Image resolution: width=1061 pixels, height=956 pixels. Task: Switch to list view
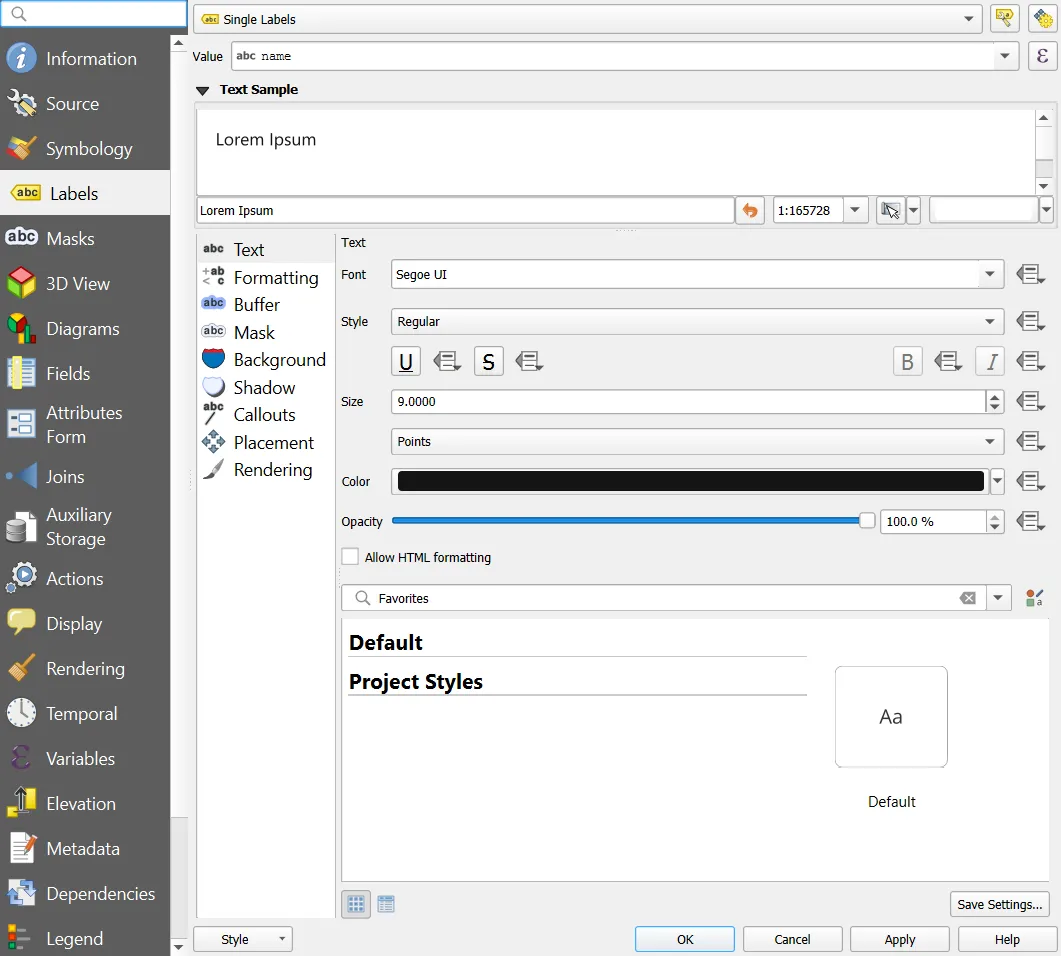386,904
